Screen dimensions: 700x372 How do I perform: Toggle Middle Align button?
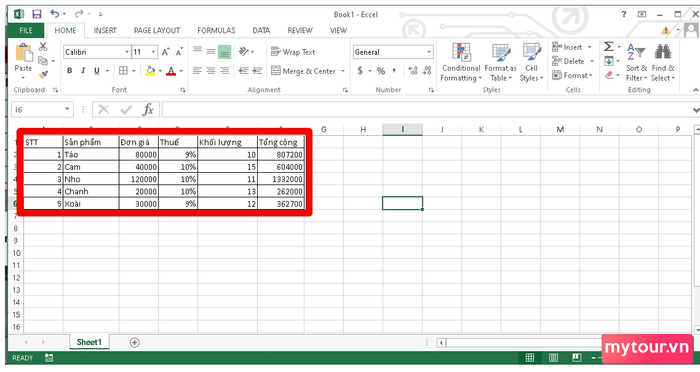pos(211,52)
